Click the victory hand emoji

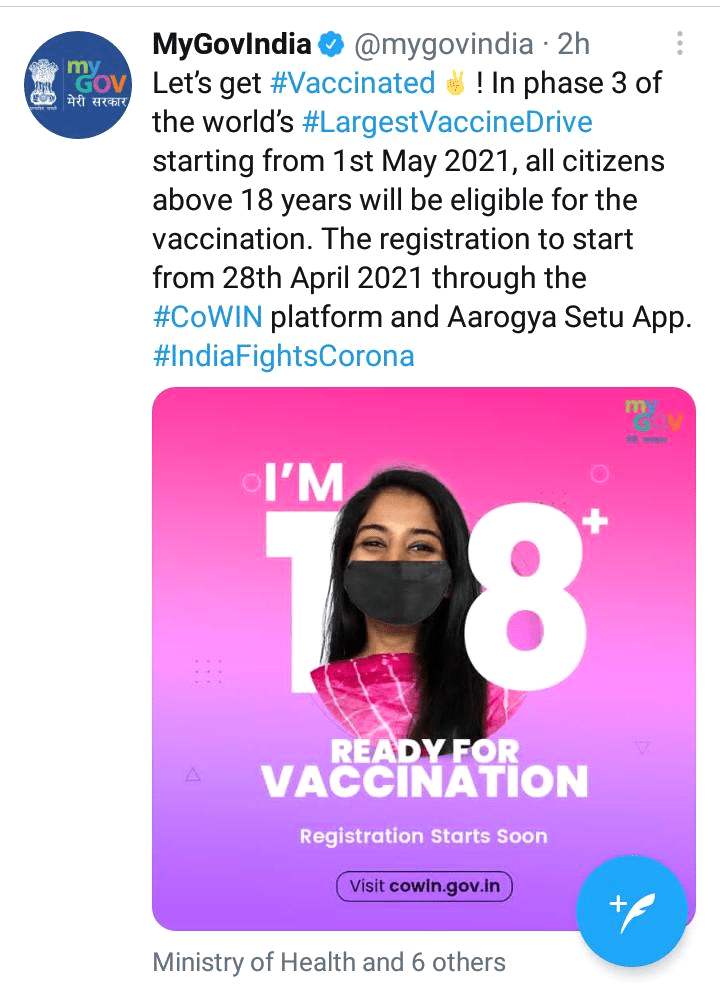(x=455, y=83)
